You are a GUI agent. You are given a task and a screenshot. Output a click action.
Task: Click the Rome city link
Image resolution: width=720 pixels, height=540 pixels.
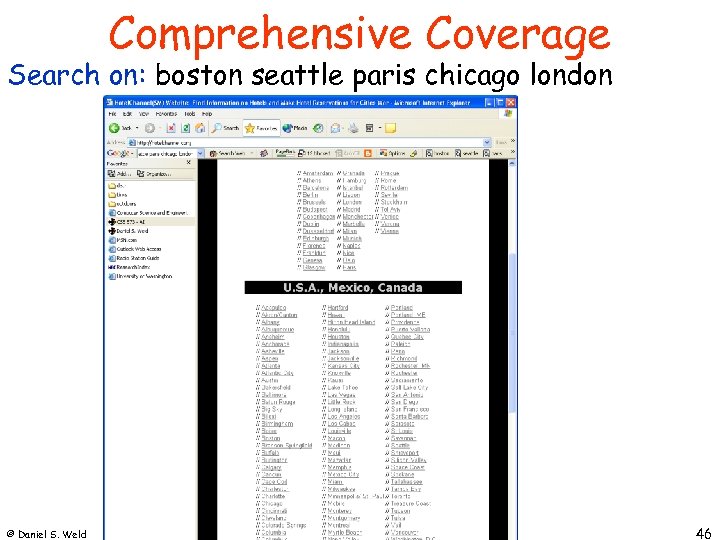[x=388, y=180]
